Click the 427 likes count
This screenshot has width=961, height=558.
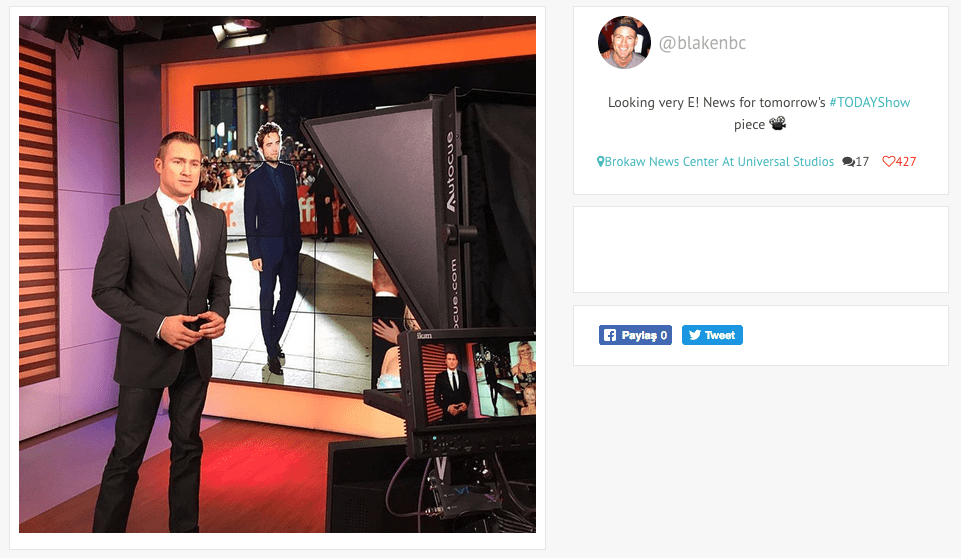coord(906,162)
